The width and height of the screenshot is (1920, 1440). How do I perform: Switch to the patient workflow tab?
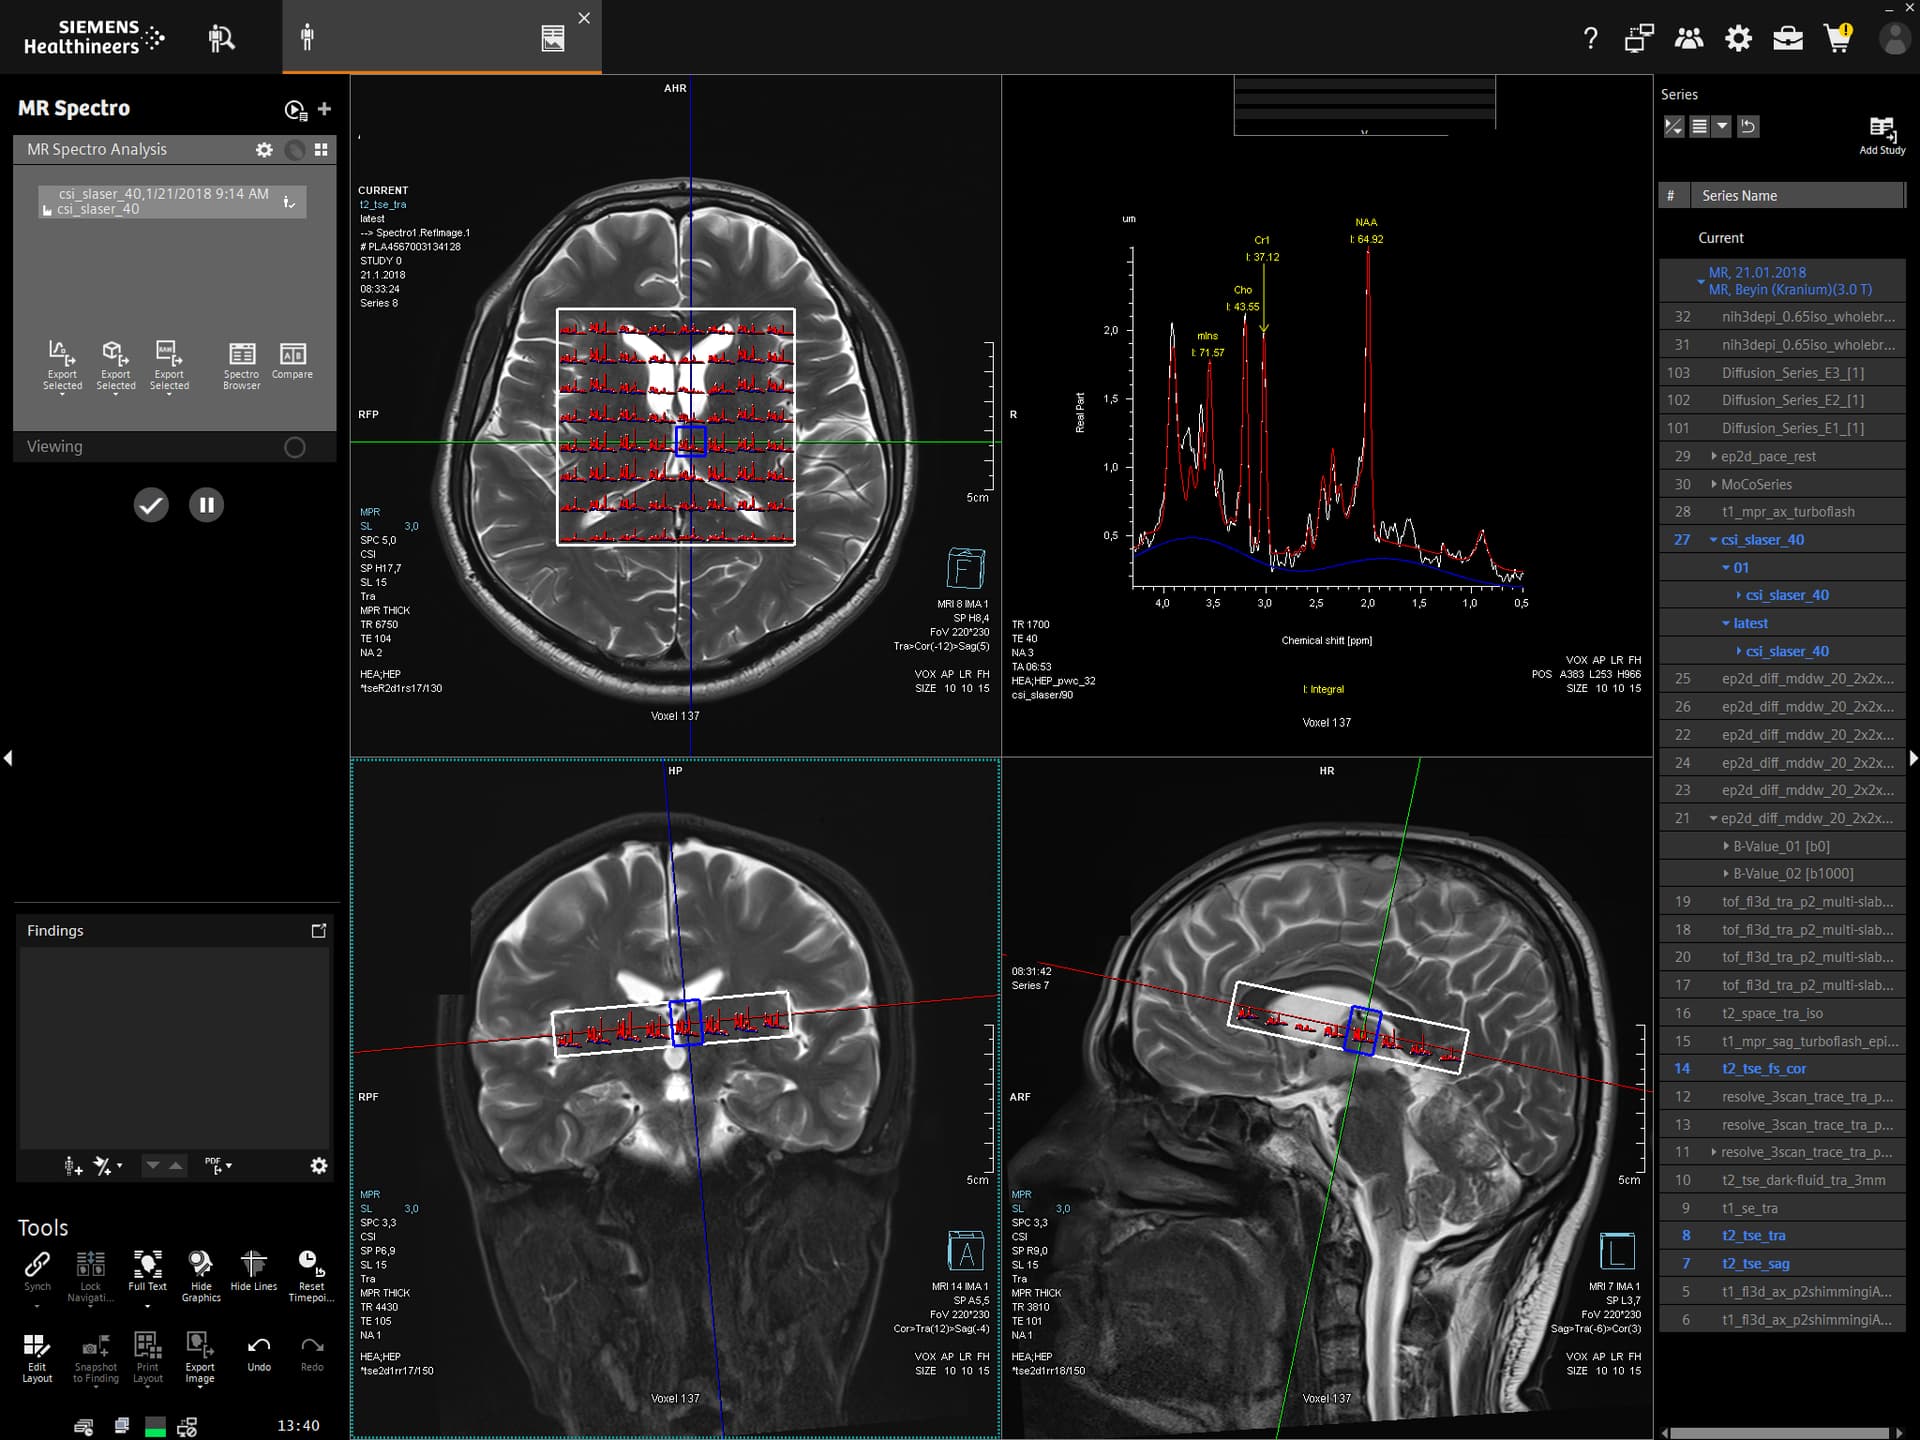click(307, 38)
